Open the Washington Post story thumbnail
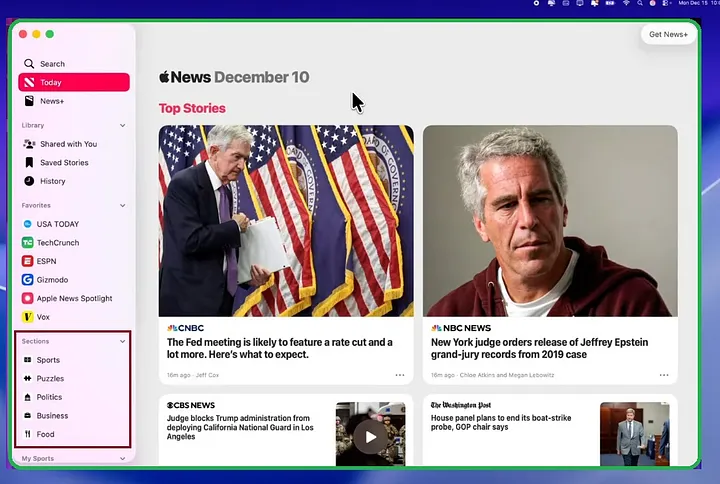 coord(635,434)
